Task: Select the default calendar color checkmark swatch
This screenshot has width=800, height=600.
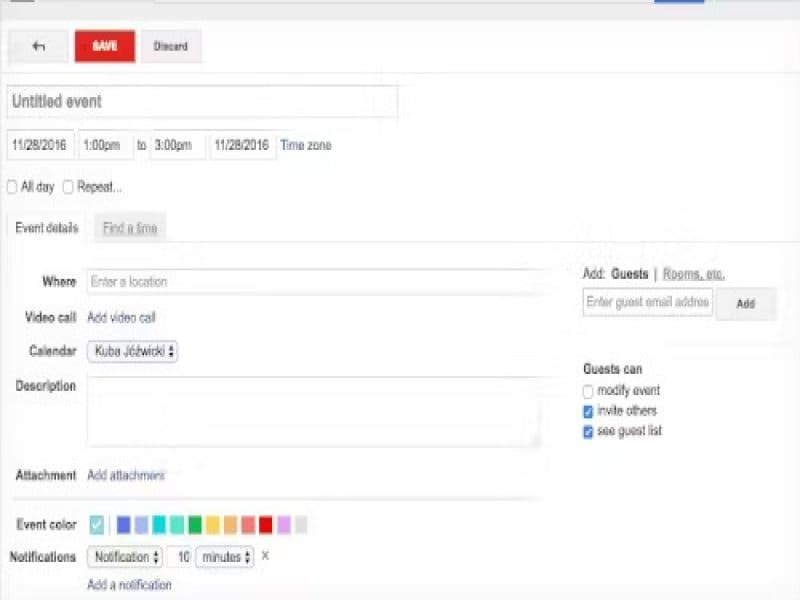Action: tap(96, 524)
